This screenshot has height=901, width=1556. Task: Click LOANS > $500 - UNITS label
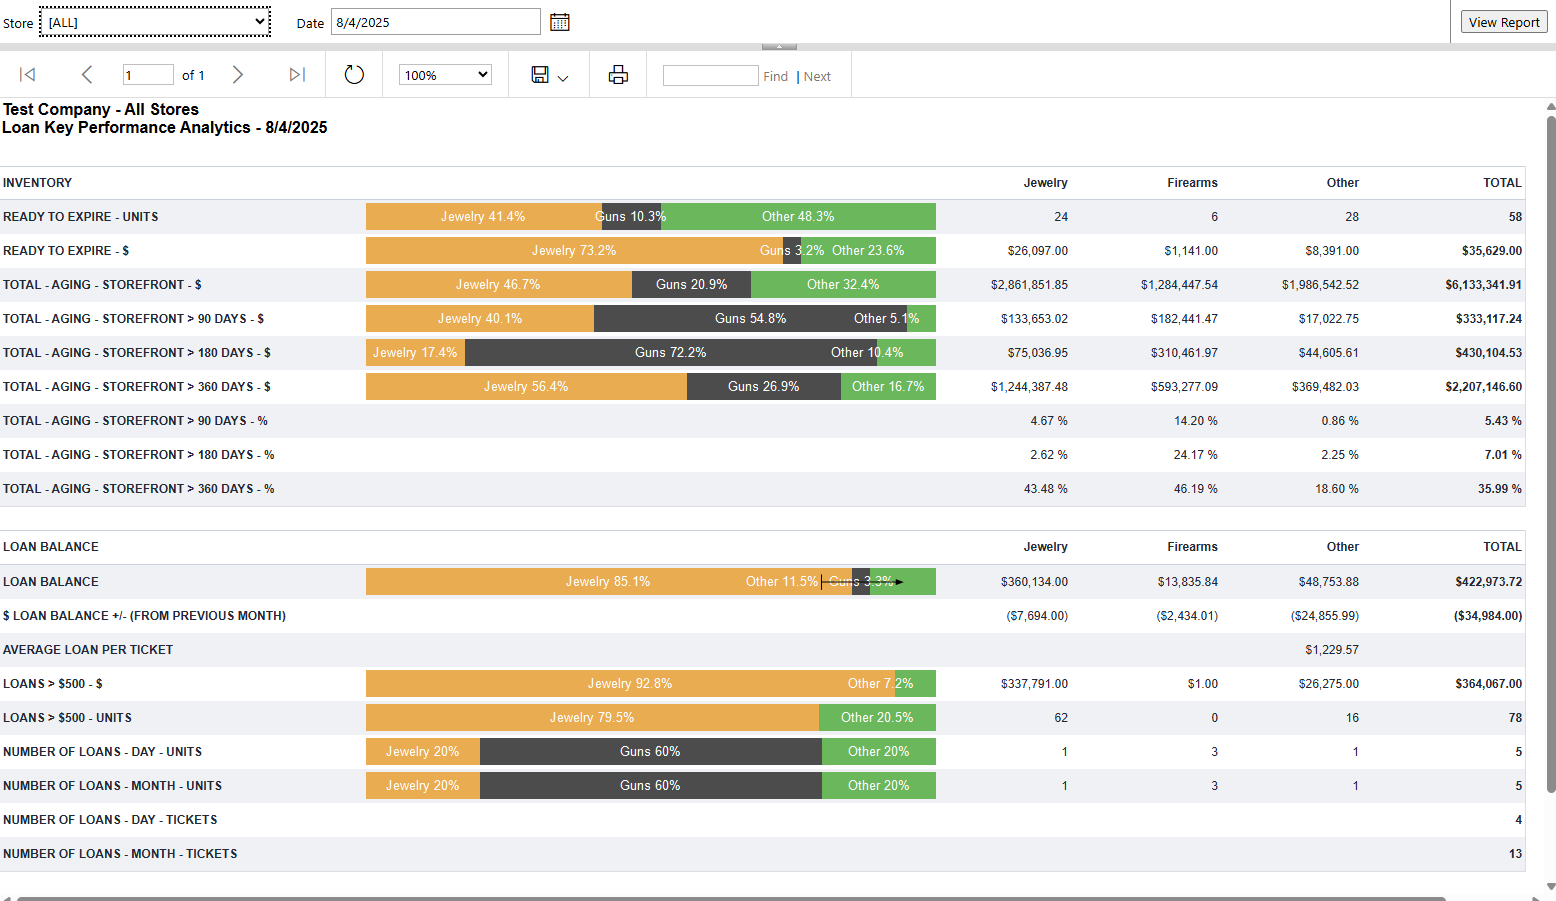[x=68, y=718]
